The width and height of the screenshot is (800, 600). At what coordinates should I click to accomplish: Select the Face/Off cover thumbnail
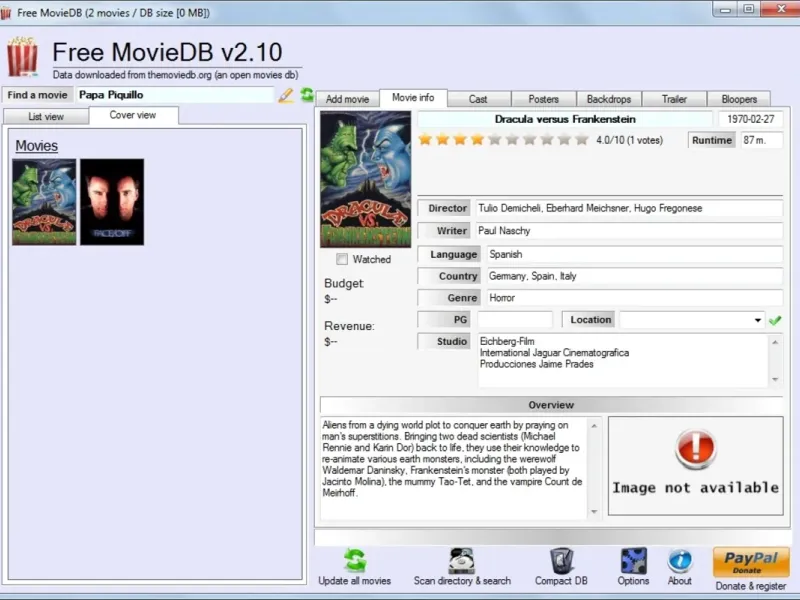tap(112, 202)
